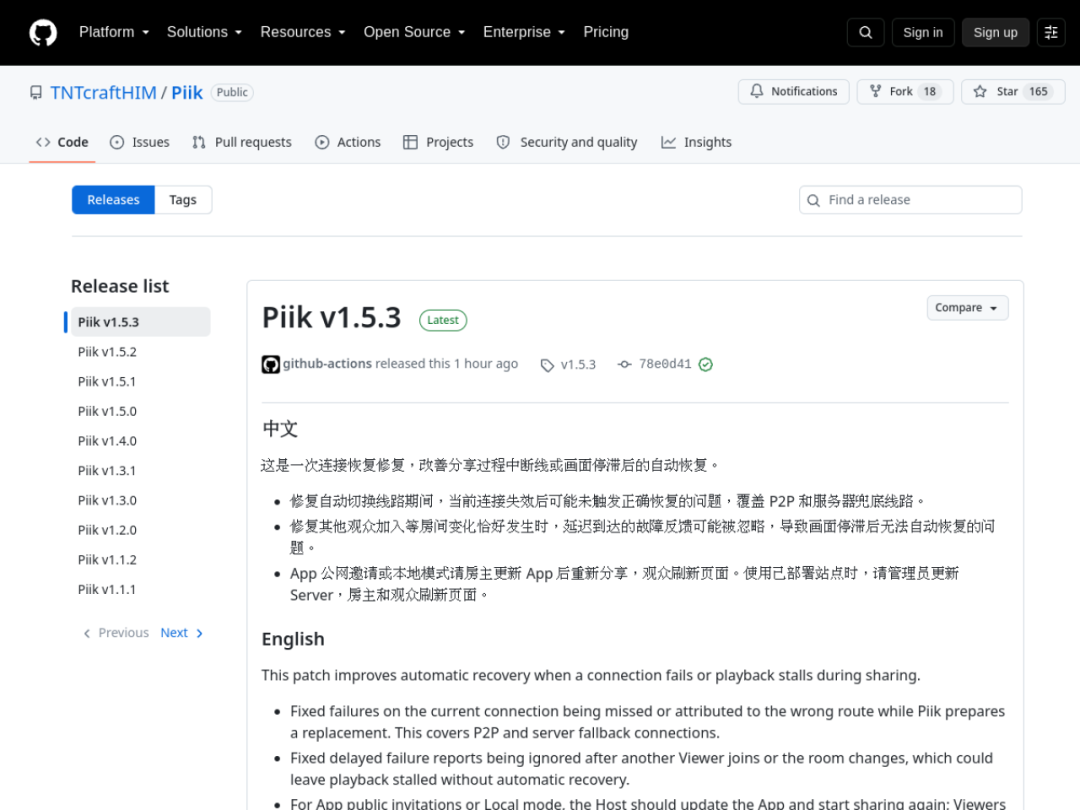Viewport: 1080px width, 810px height.
Task: Open the Pricing link
Action: 606,32
